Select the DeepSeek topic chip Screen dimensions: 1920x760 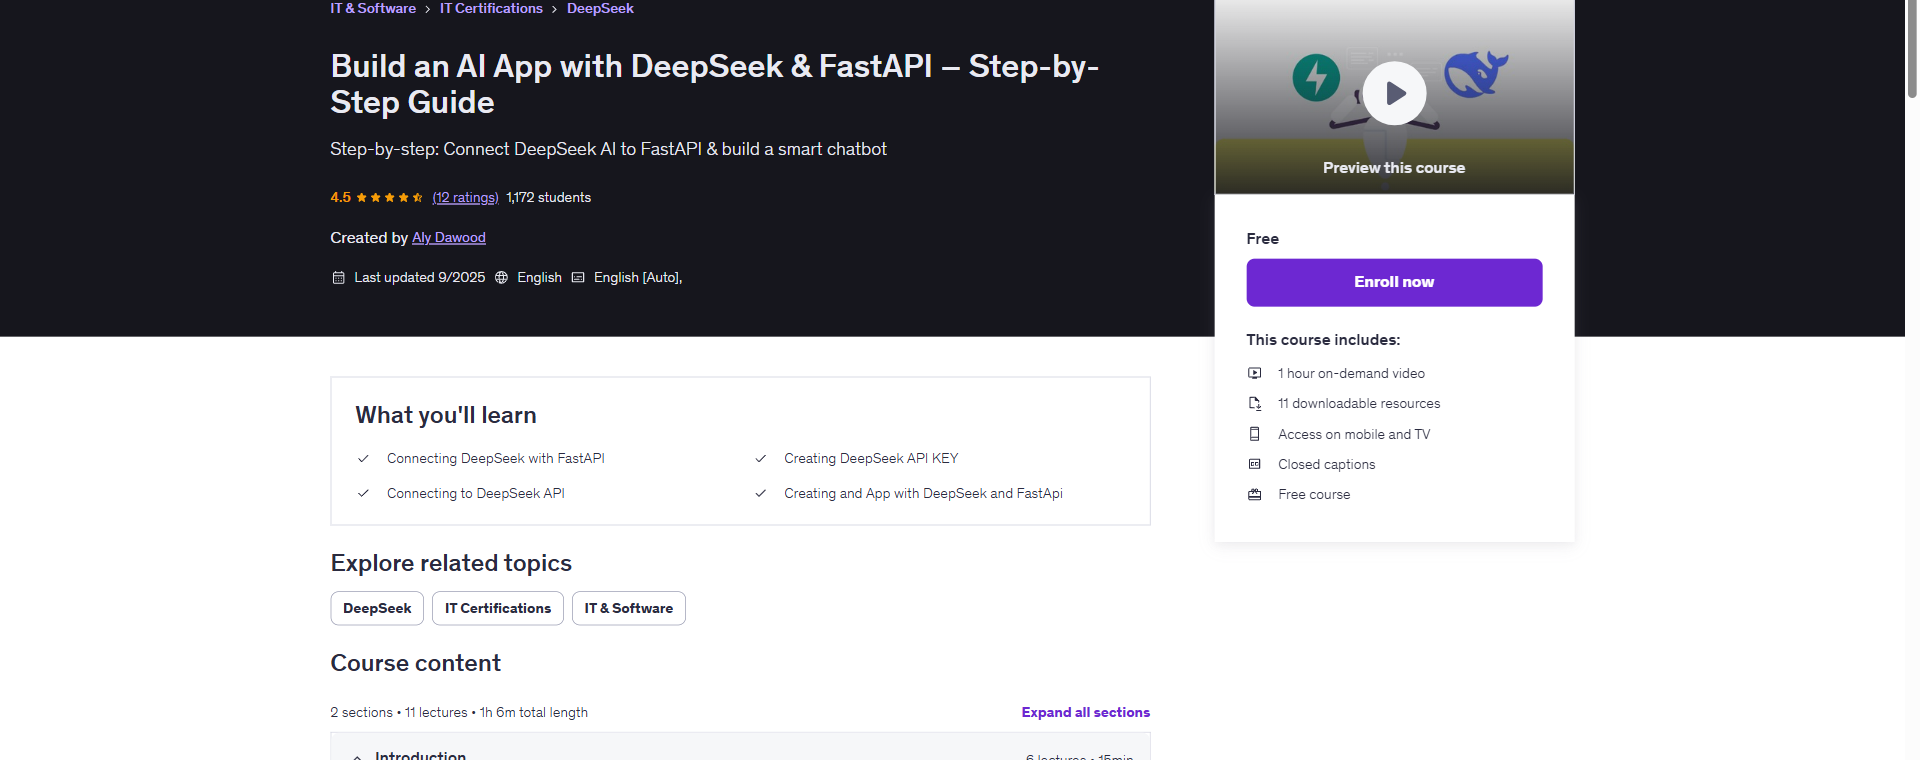(x=377, y=608)
